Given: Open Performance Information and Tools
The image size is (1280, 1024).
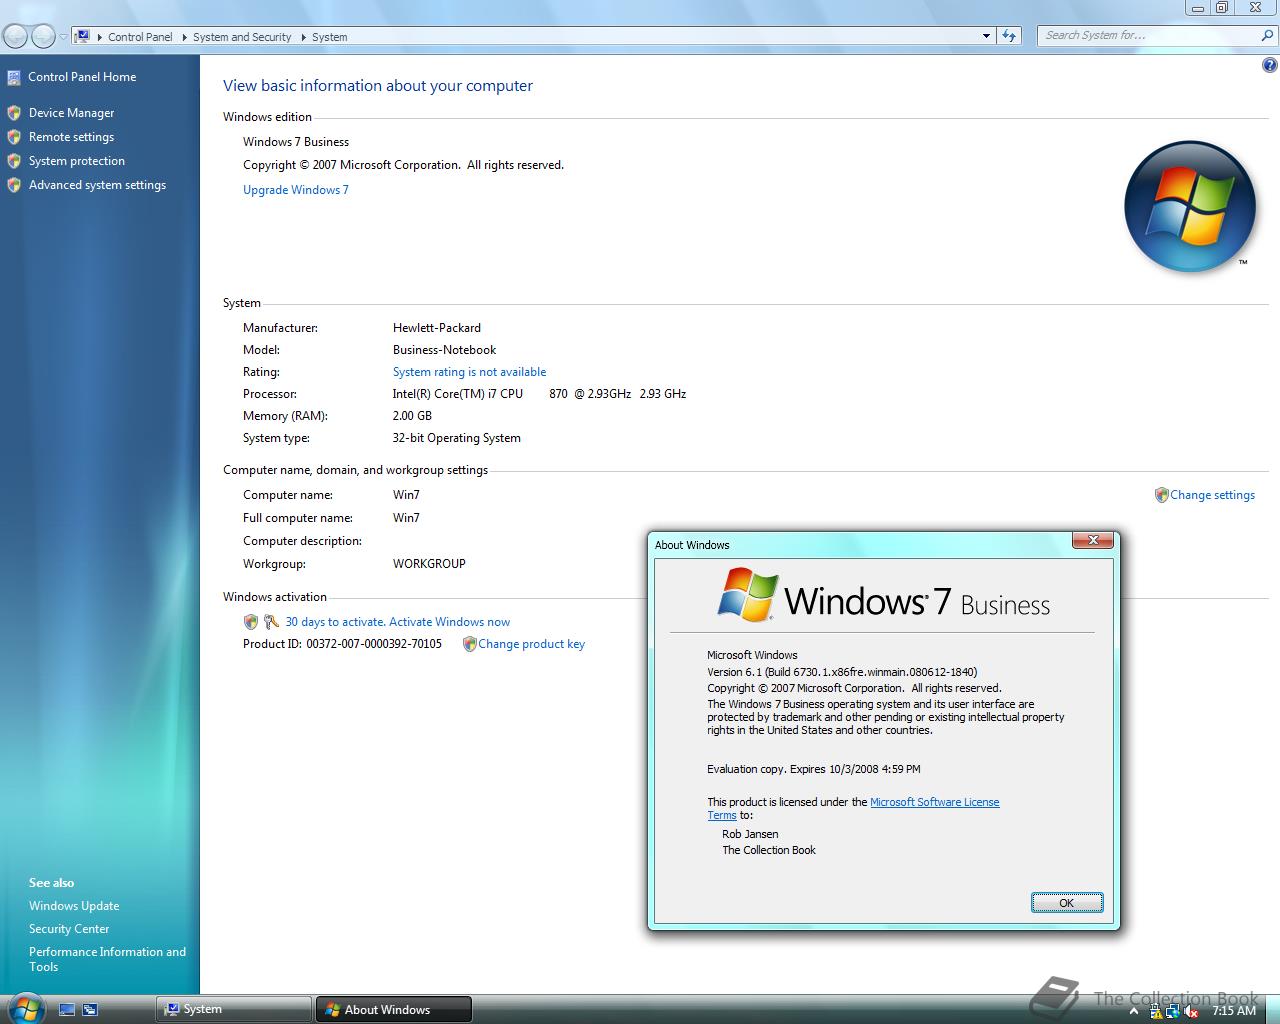Looking at the screenshot, I should point(107,959).
